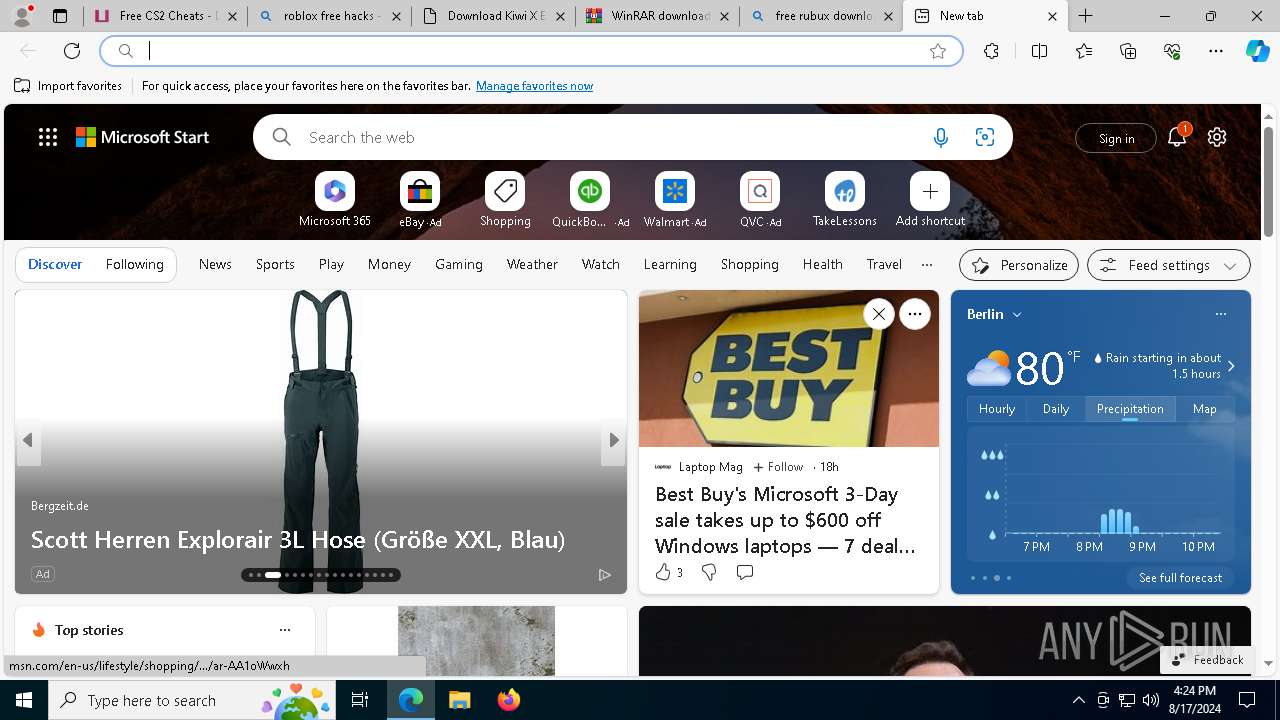
Task: Open the Weather feed category
Action: click(532, 264)
